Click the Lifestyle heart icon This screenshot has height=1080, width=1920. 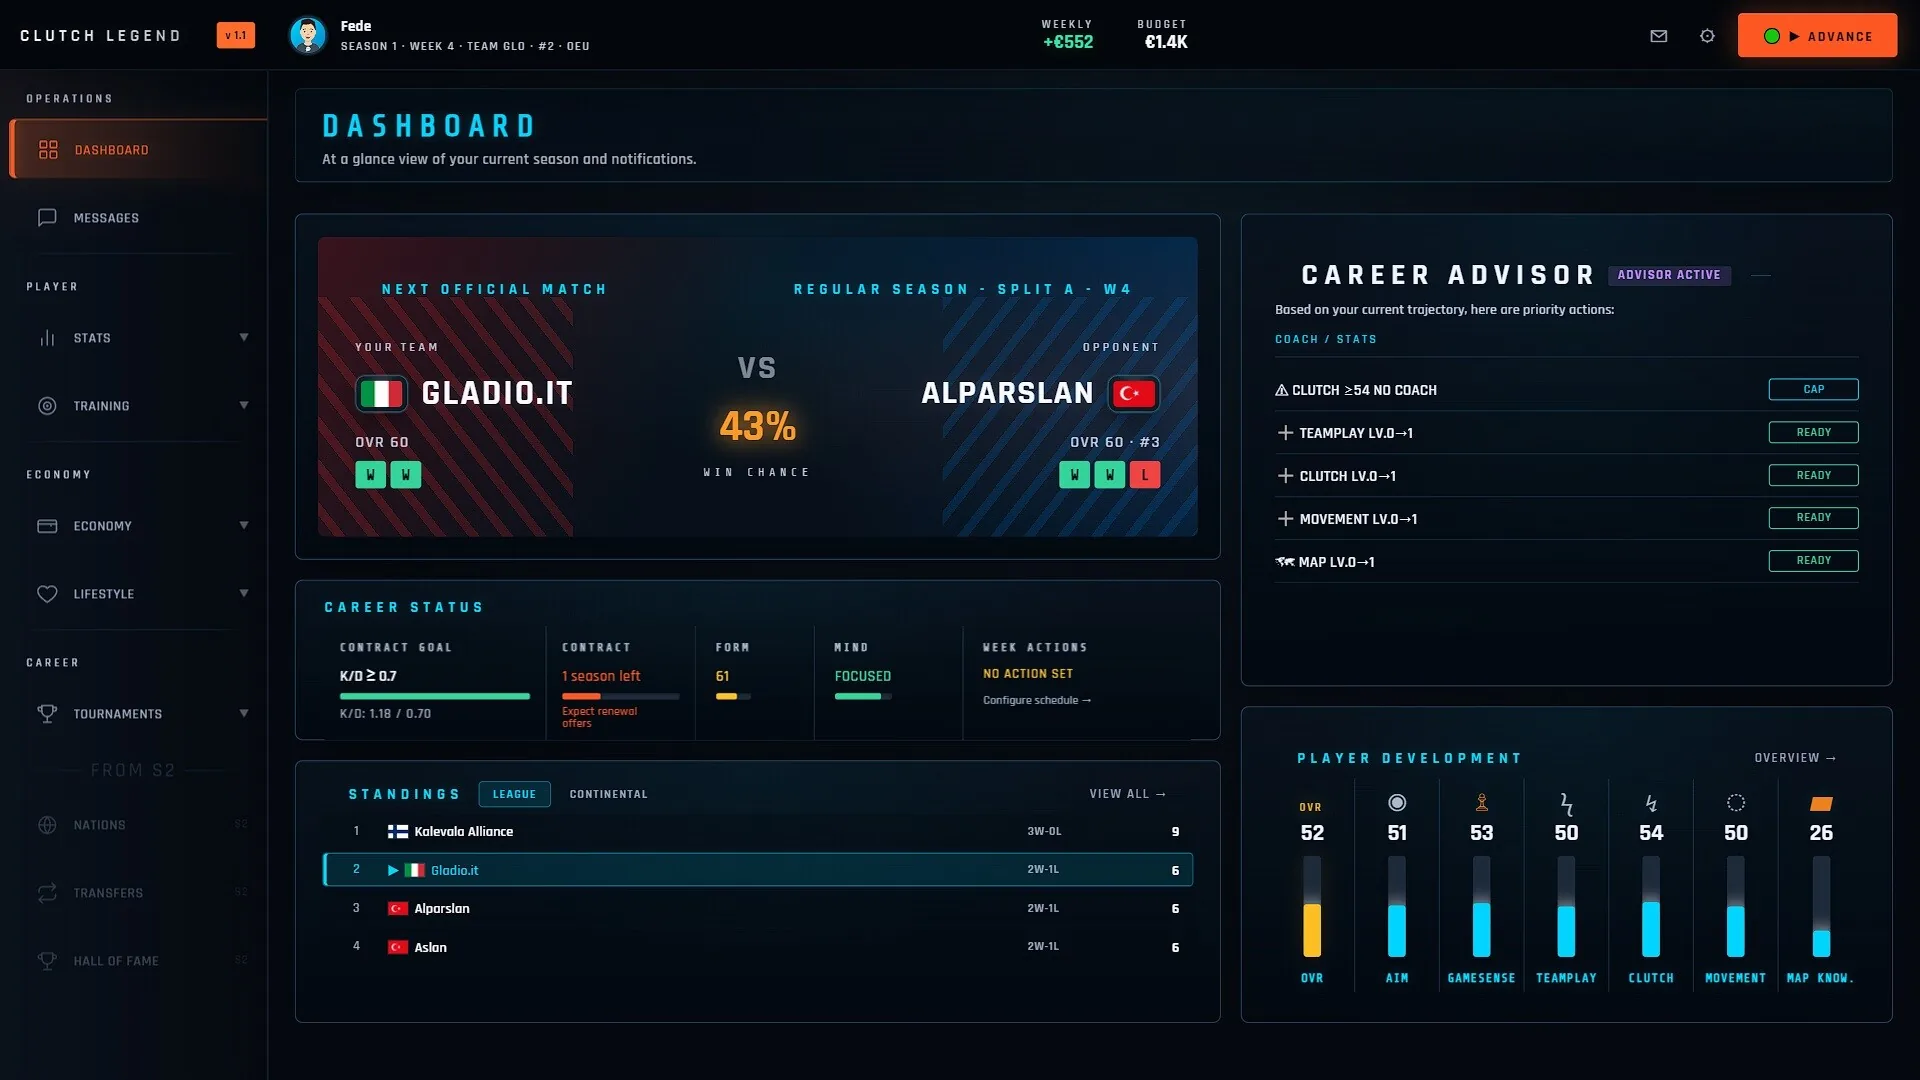pos(47,594)
